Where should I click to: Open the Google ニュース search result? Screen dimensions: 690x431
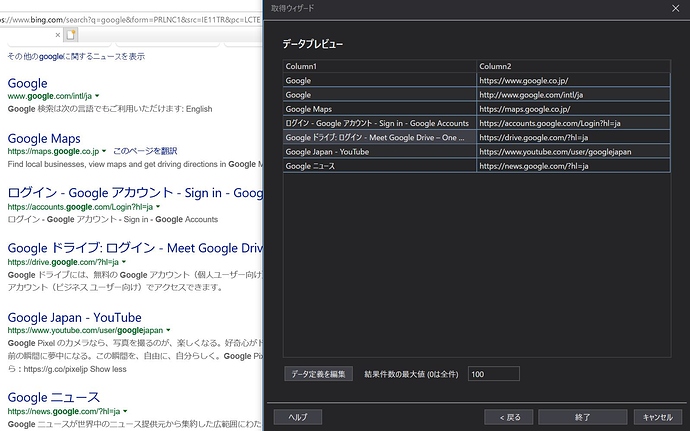54,397
